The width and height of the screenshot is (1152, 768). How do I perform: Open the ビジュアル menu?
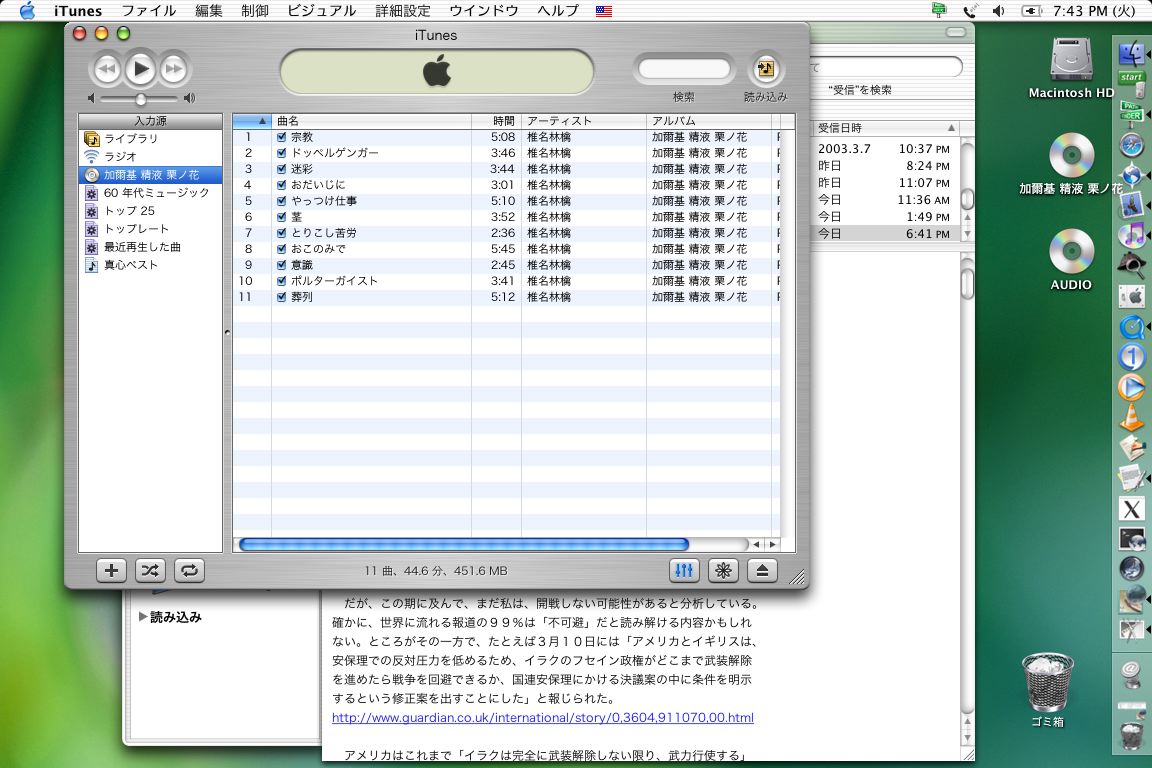[x=321, y=11]
